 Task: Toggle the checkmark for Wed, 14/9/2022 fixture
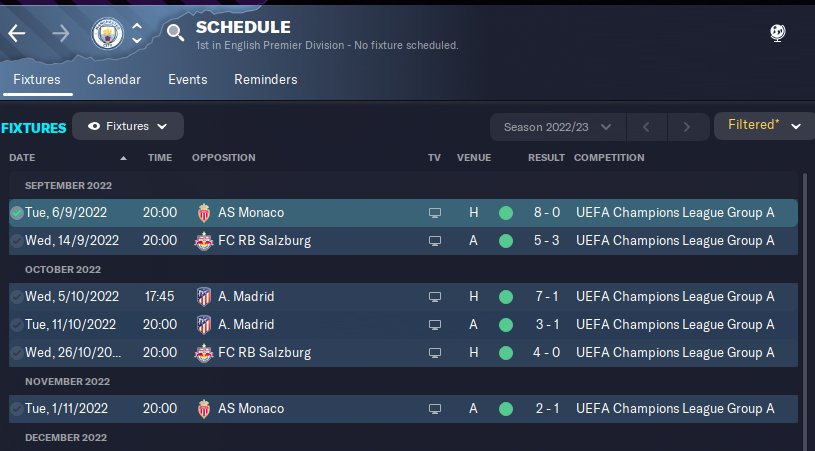point(16,241)
